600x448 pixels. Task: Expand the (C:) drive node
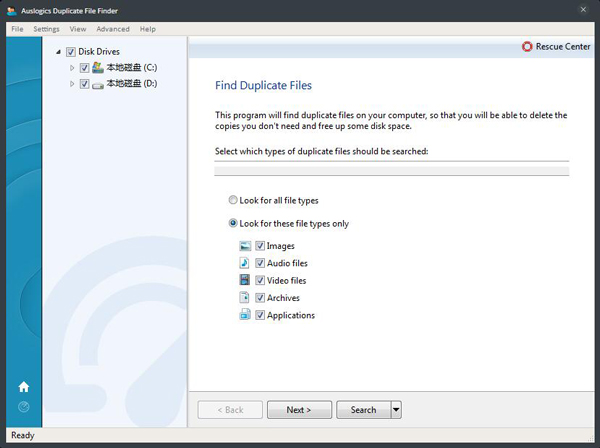point(72,68)
